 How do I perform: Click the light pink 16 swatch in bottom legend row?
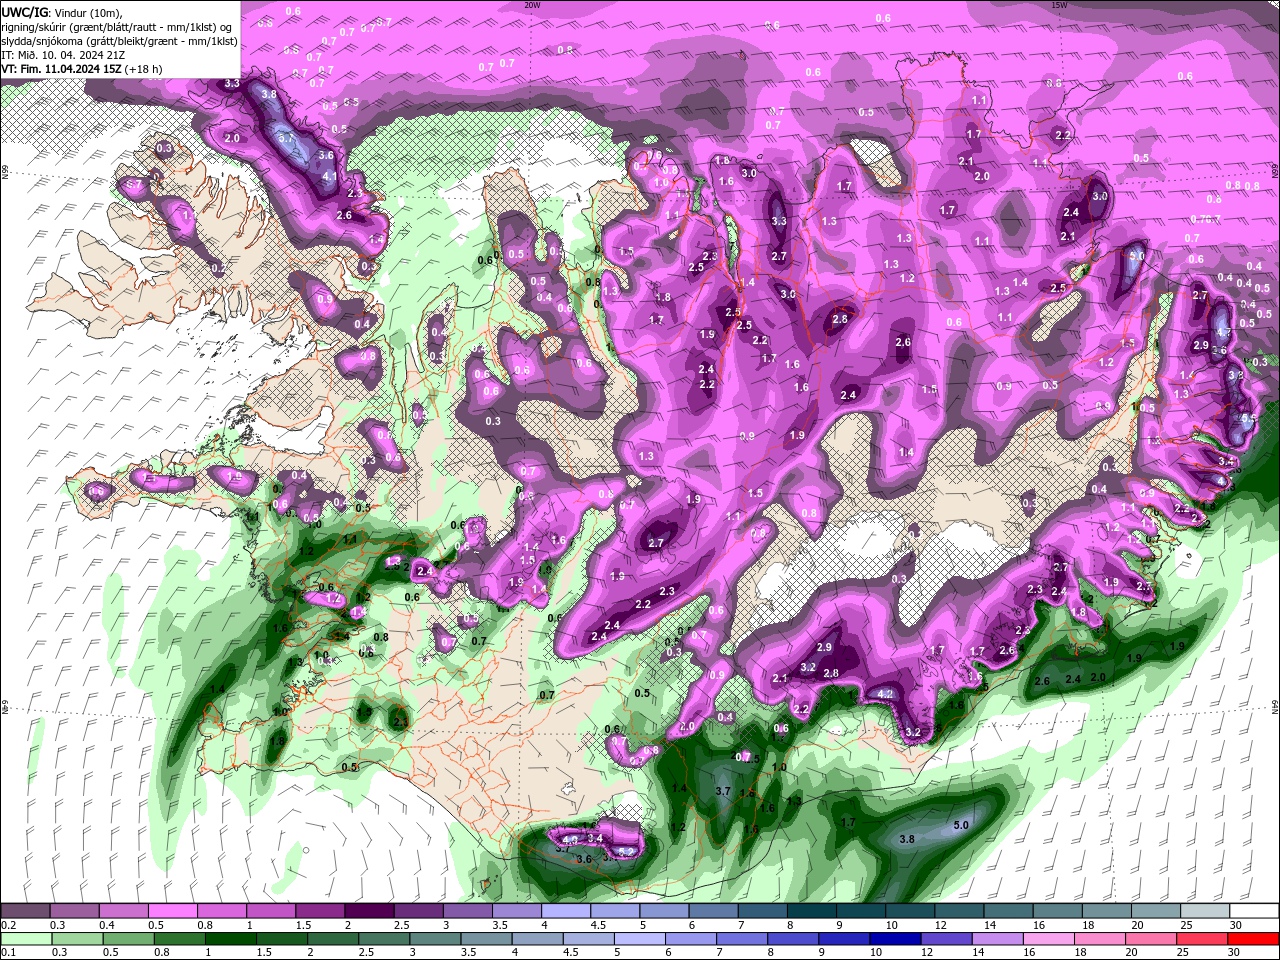(x=1049, y=939)
